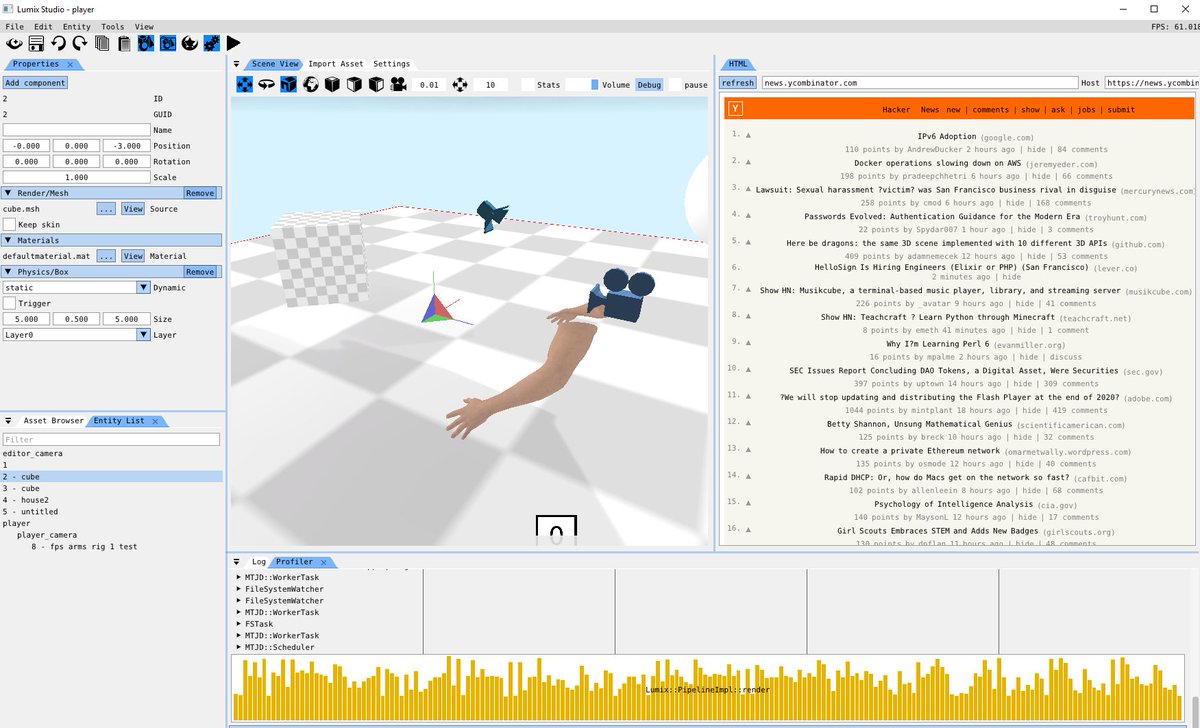Collapse the Physics/Box component section
Viewport: 1200px width, 728px height.
click(x=8, y=271)
